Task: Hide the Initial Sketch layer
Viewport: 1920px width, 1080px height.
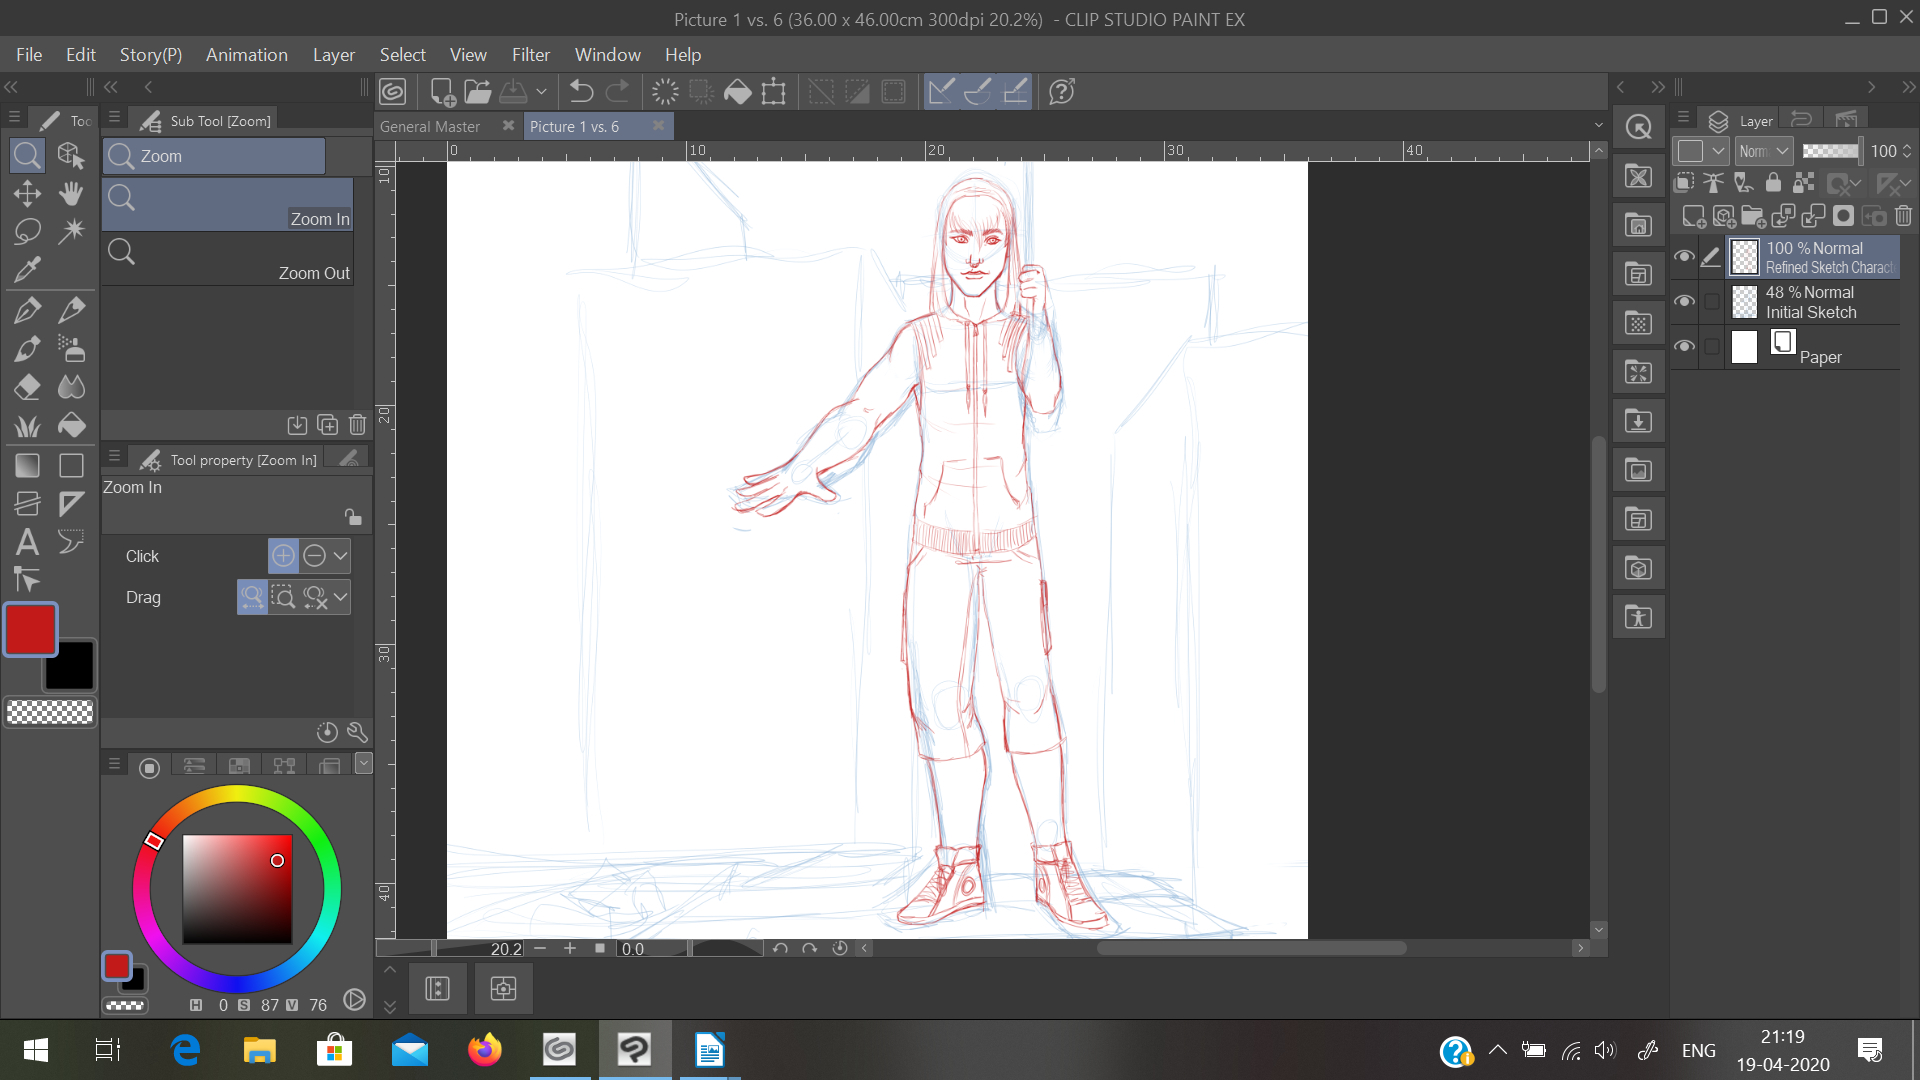Action: (x=1684, y=302)
